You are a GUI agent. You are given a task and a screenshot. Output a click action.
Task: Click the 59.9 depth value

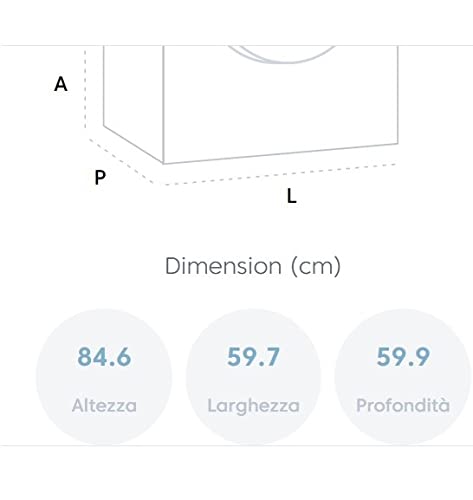click(403, 357)
